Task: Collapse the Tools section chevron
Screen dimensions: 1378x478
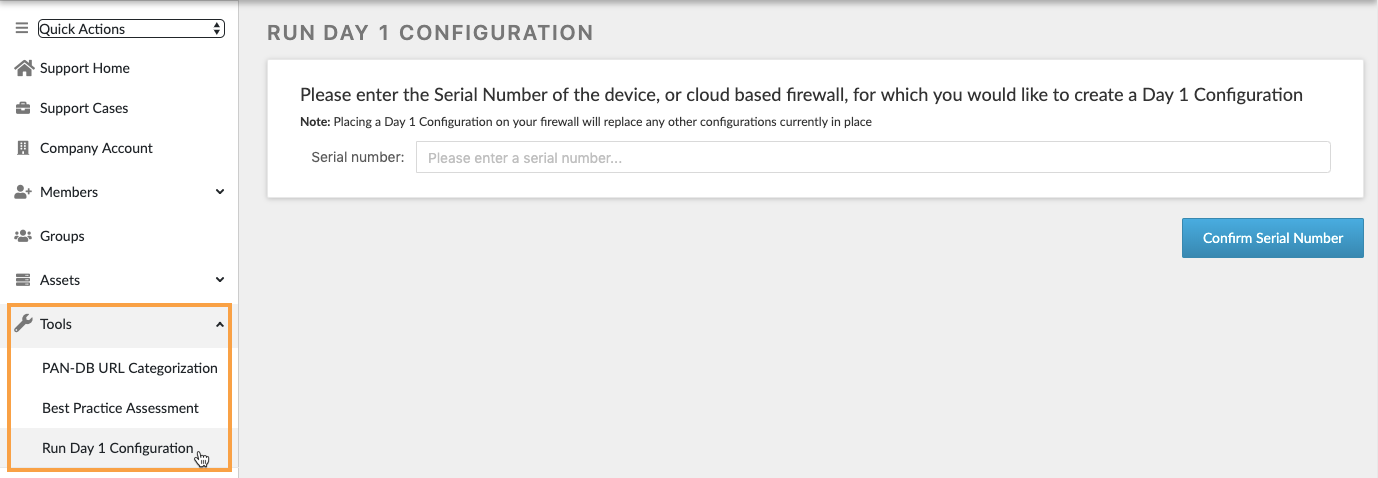Action: [x=220, y=324]
